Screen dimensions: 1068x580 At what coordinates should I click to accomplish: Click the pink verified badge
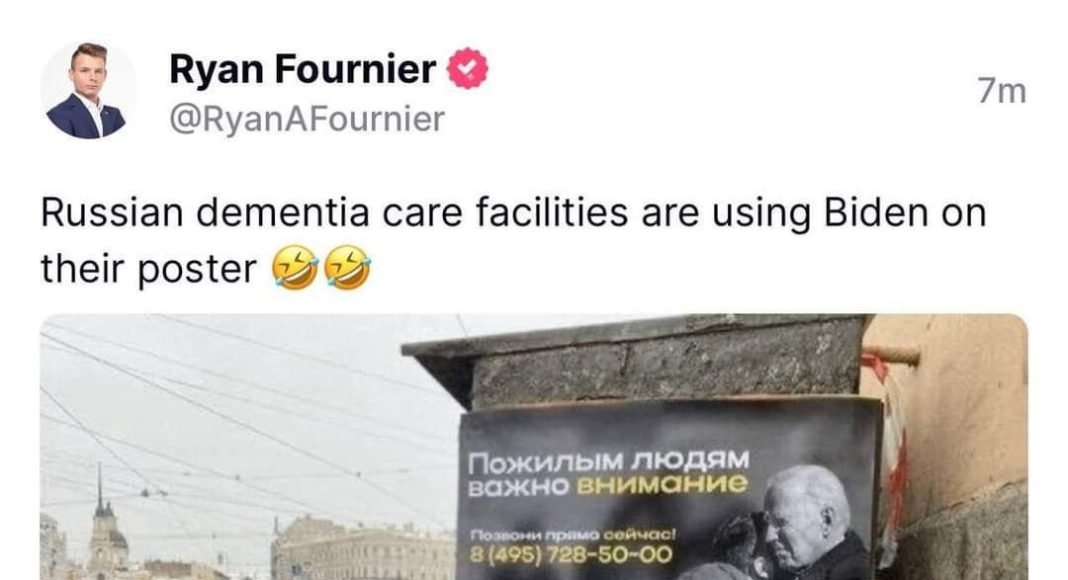coord(467,68)
